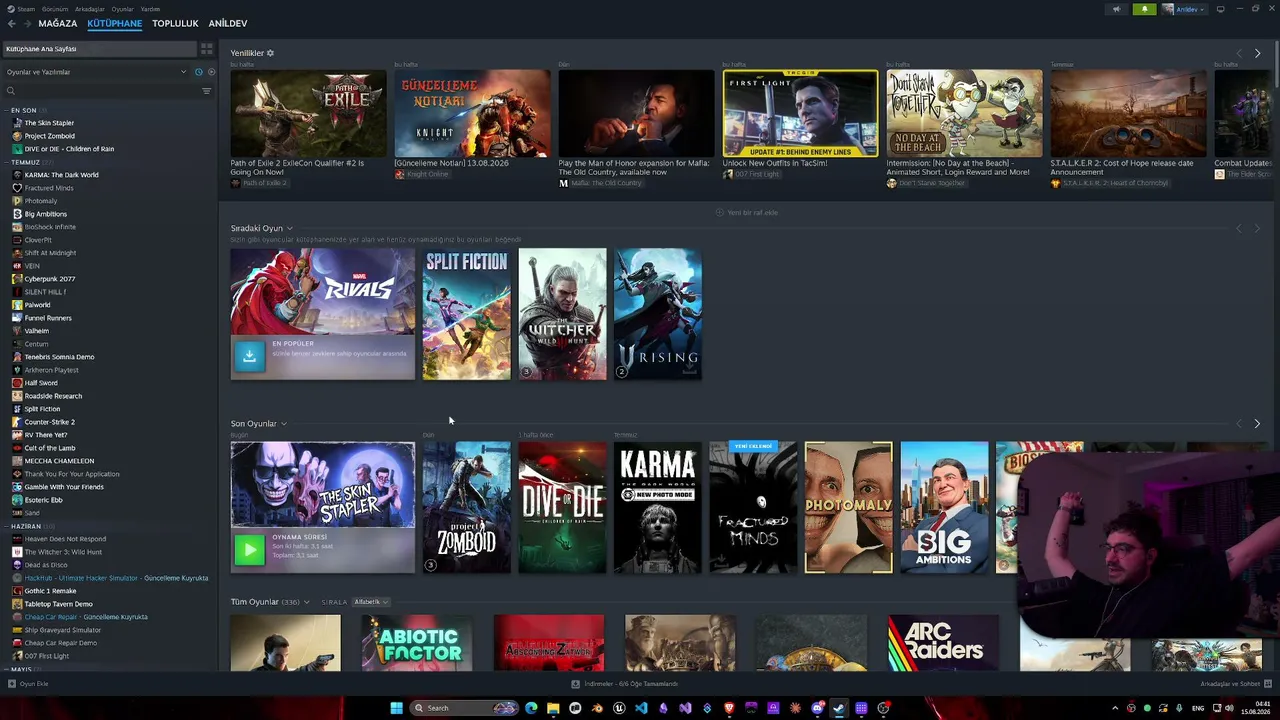Click the Oyun Ekle plus icon
The height and width of the screenshot is (720, 1280).
(12, 684)
